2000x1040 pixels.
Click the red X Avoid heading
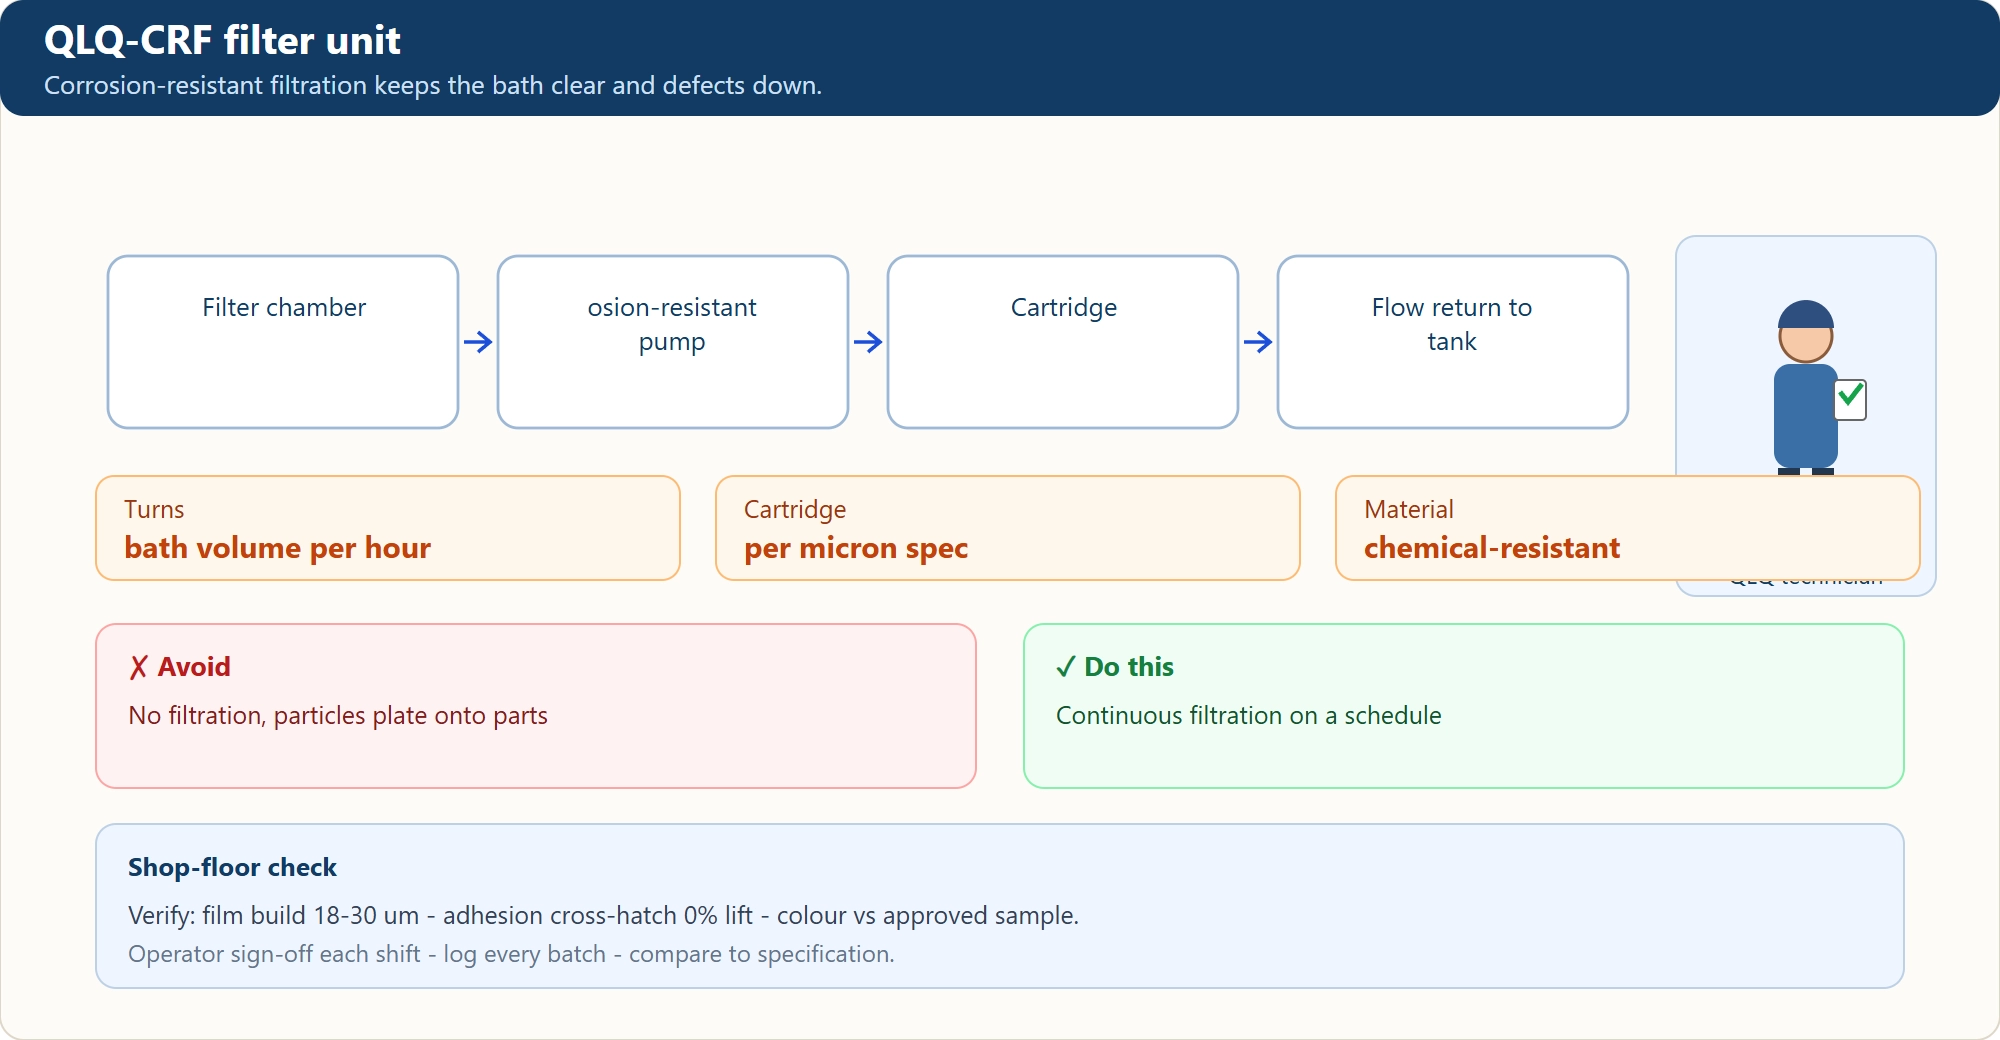[x=180, y=667]
